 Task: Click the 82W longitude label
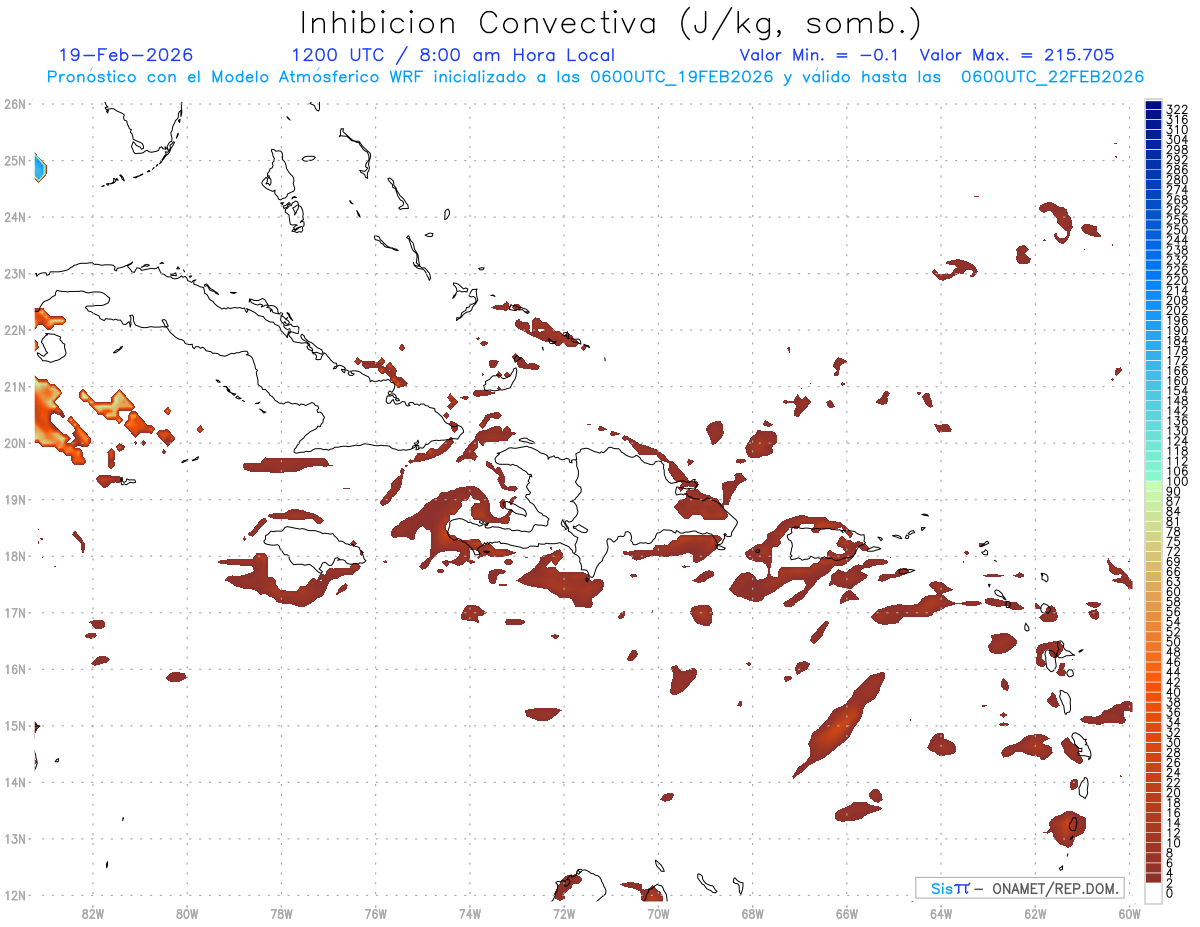93,913
